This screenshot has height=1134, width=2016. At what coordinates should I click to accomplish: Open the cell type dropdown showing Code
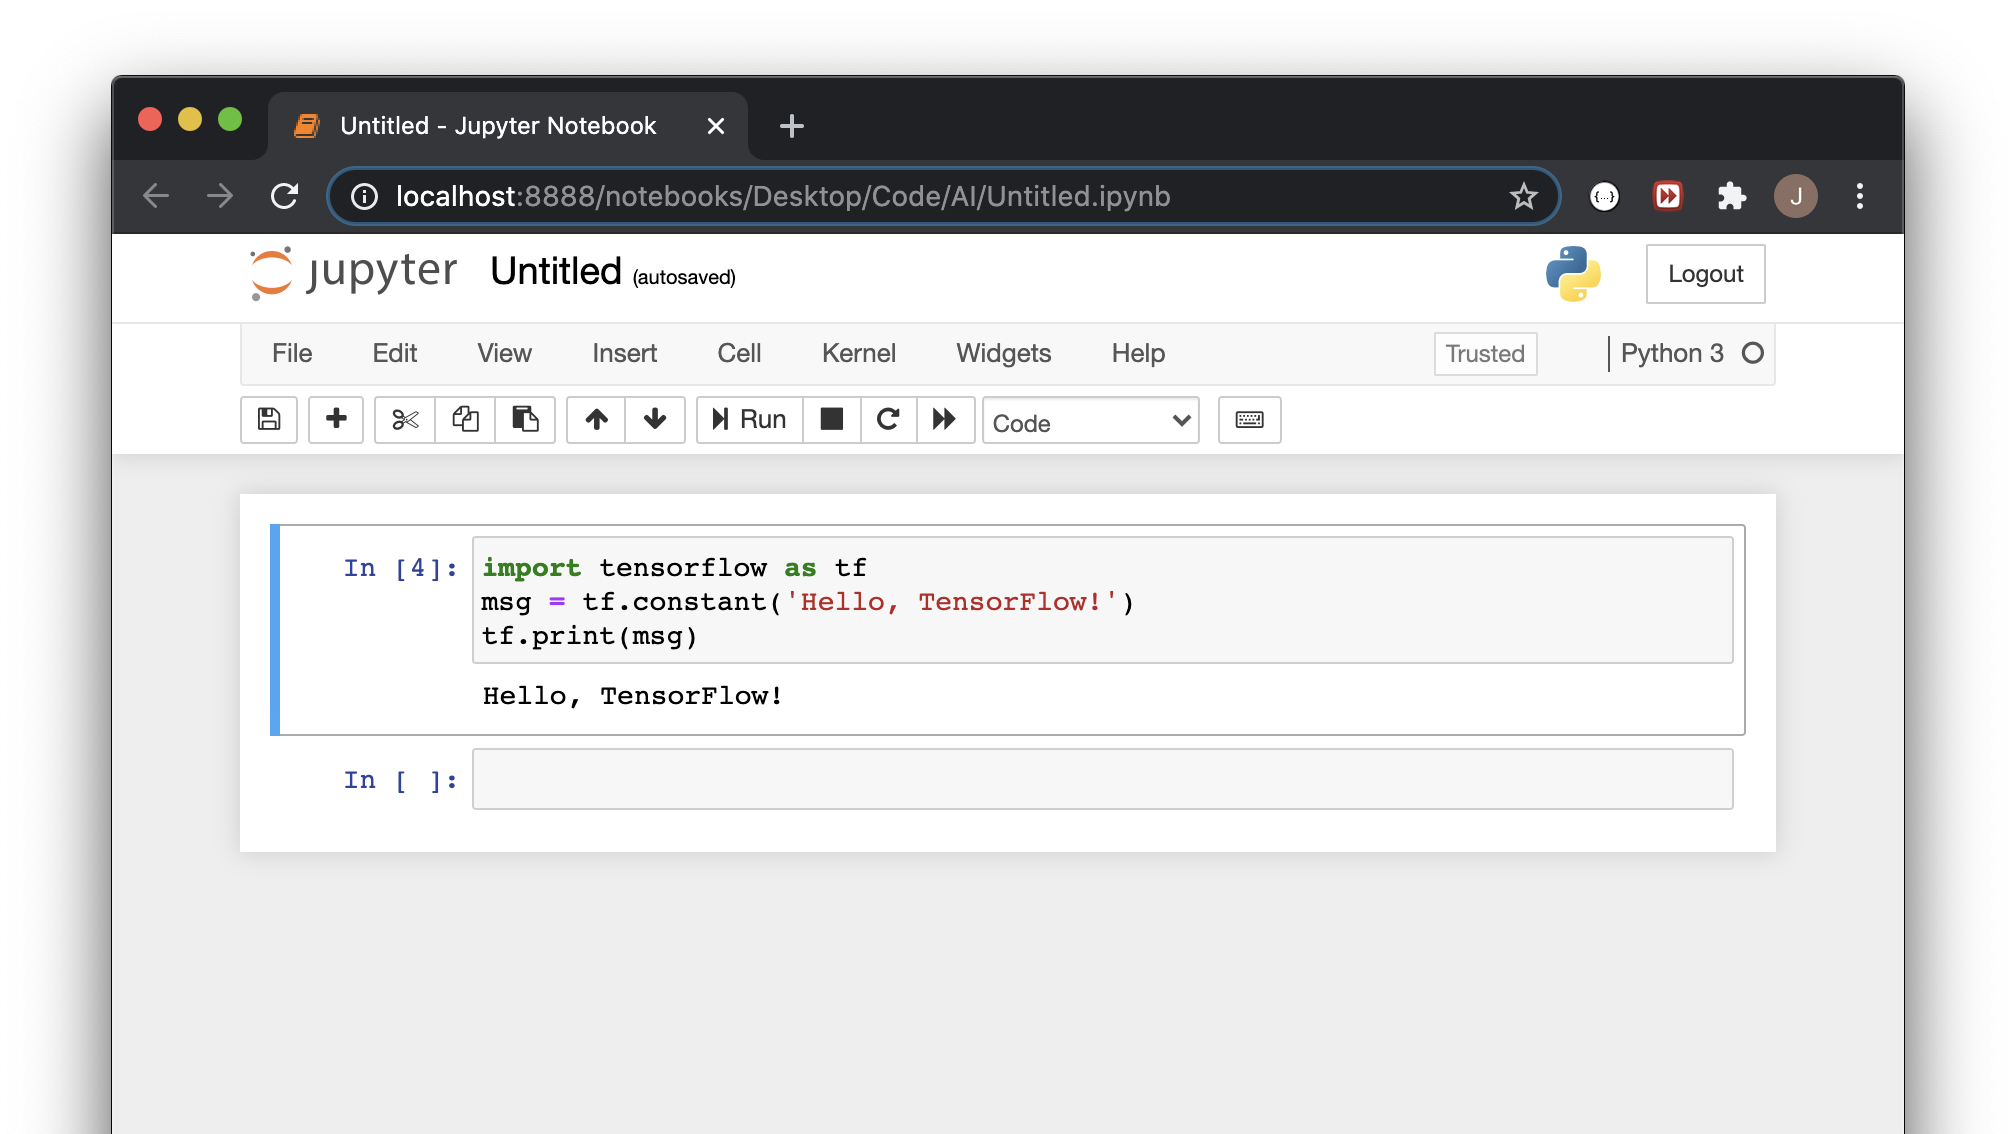point(1091,421)
